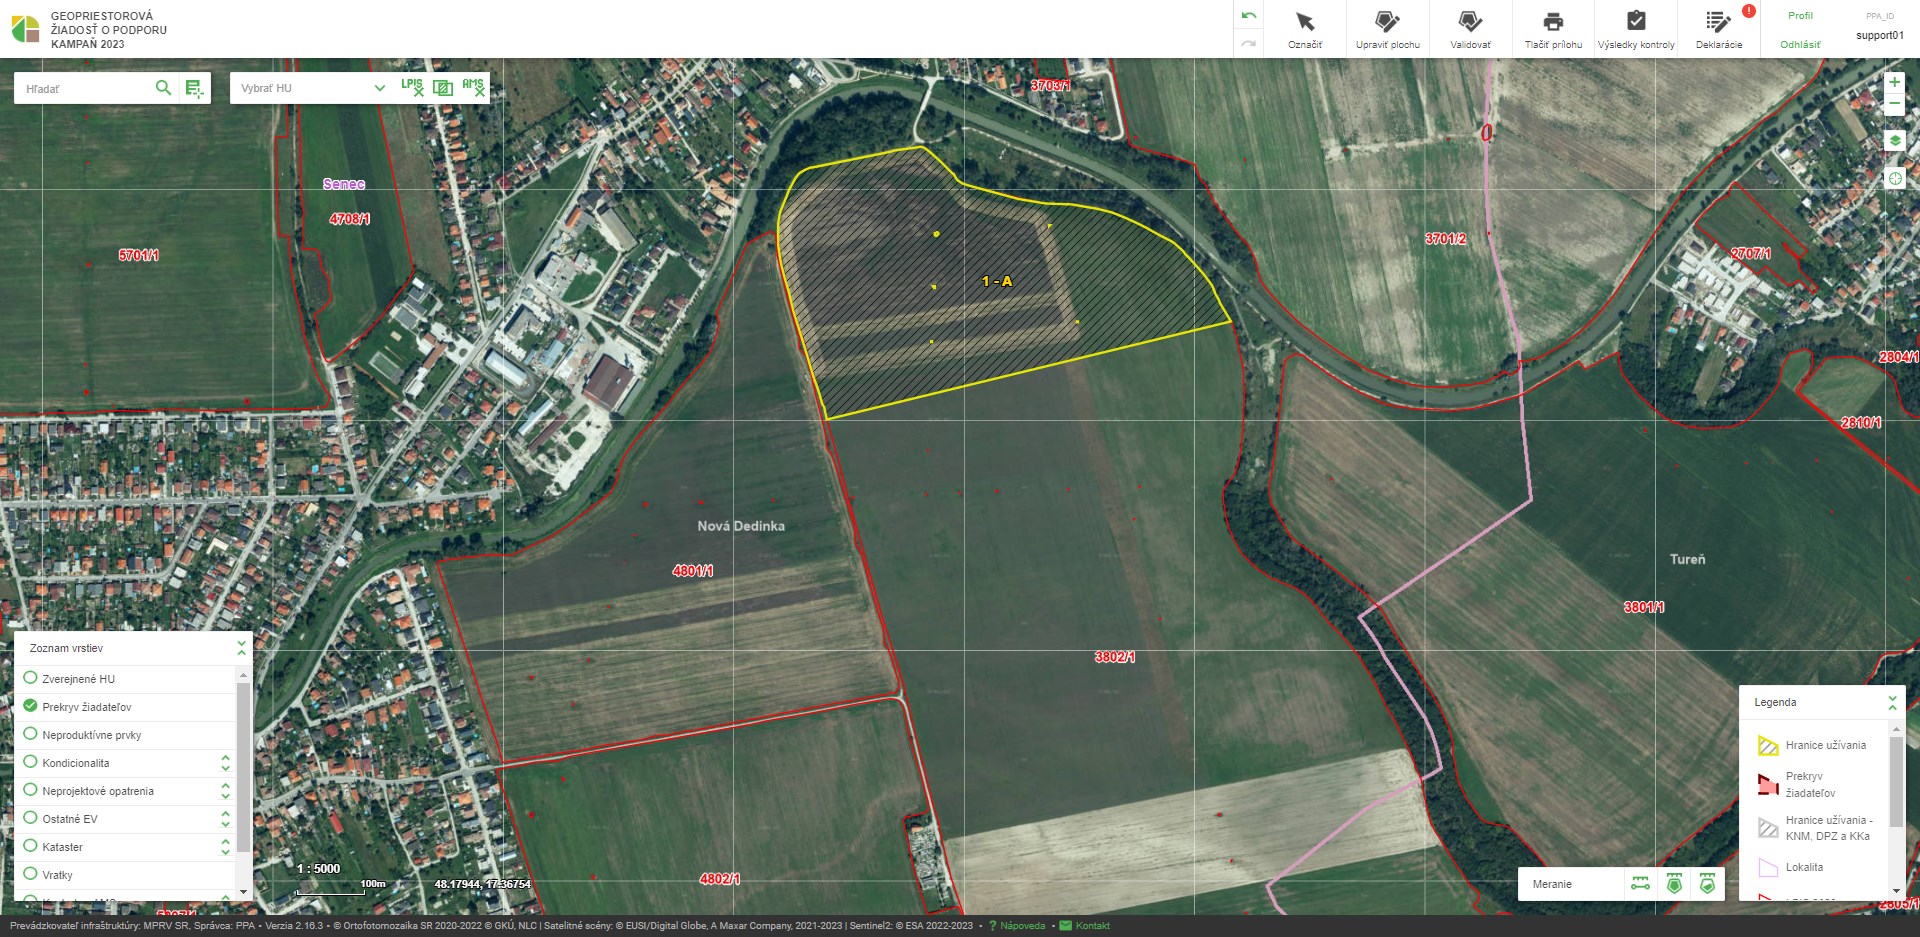Viewport: 1920px width, 937px height.
Task: Click the Odhlásiť logout link
Action: [1800, 44]
